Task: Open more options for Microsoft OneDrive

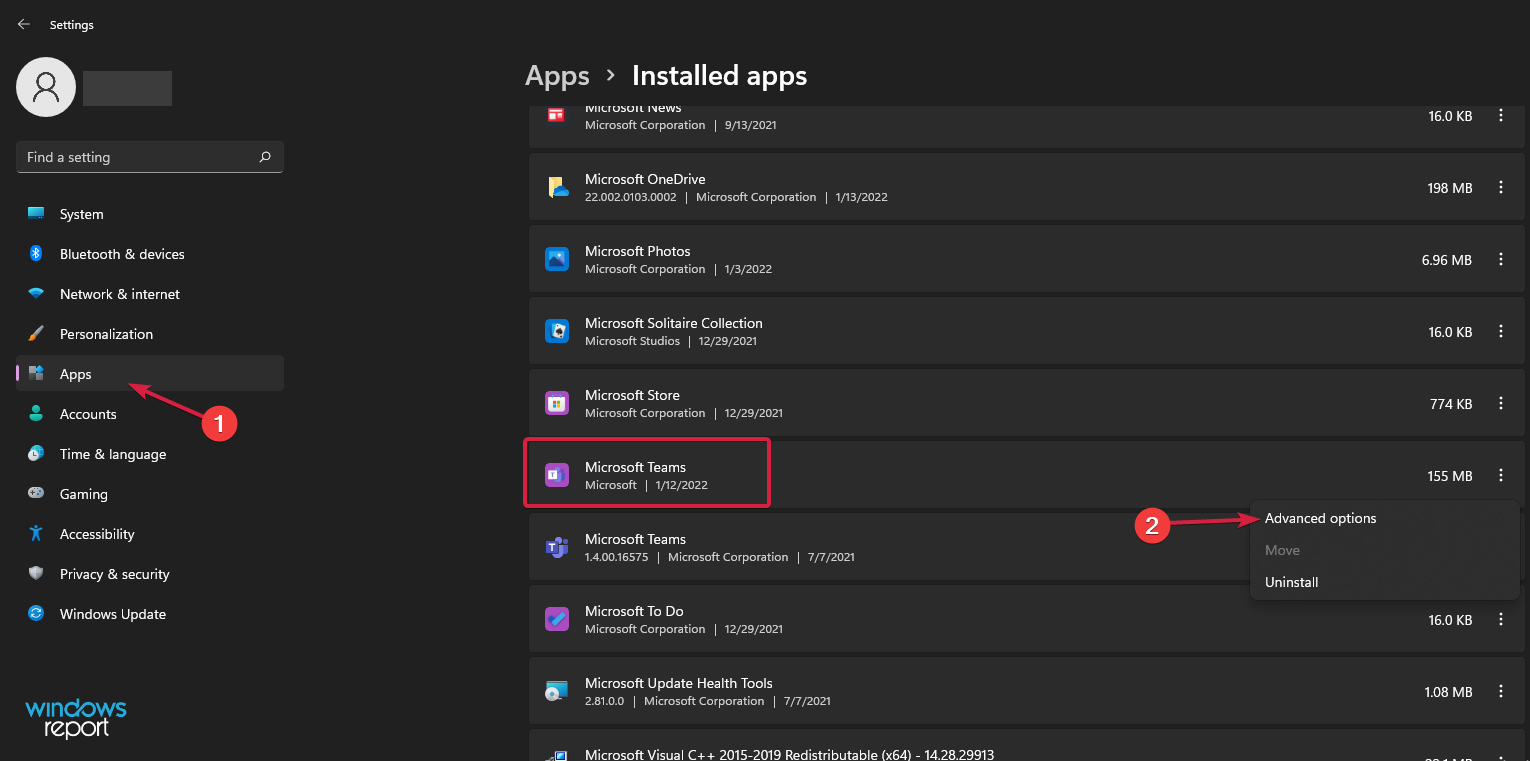Action: point(1501,188)
